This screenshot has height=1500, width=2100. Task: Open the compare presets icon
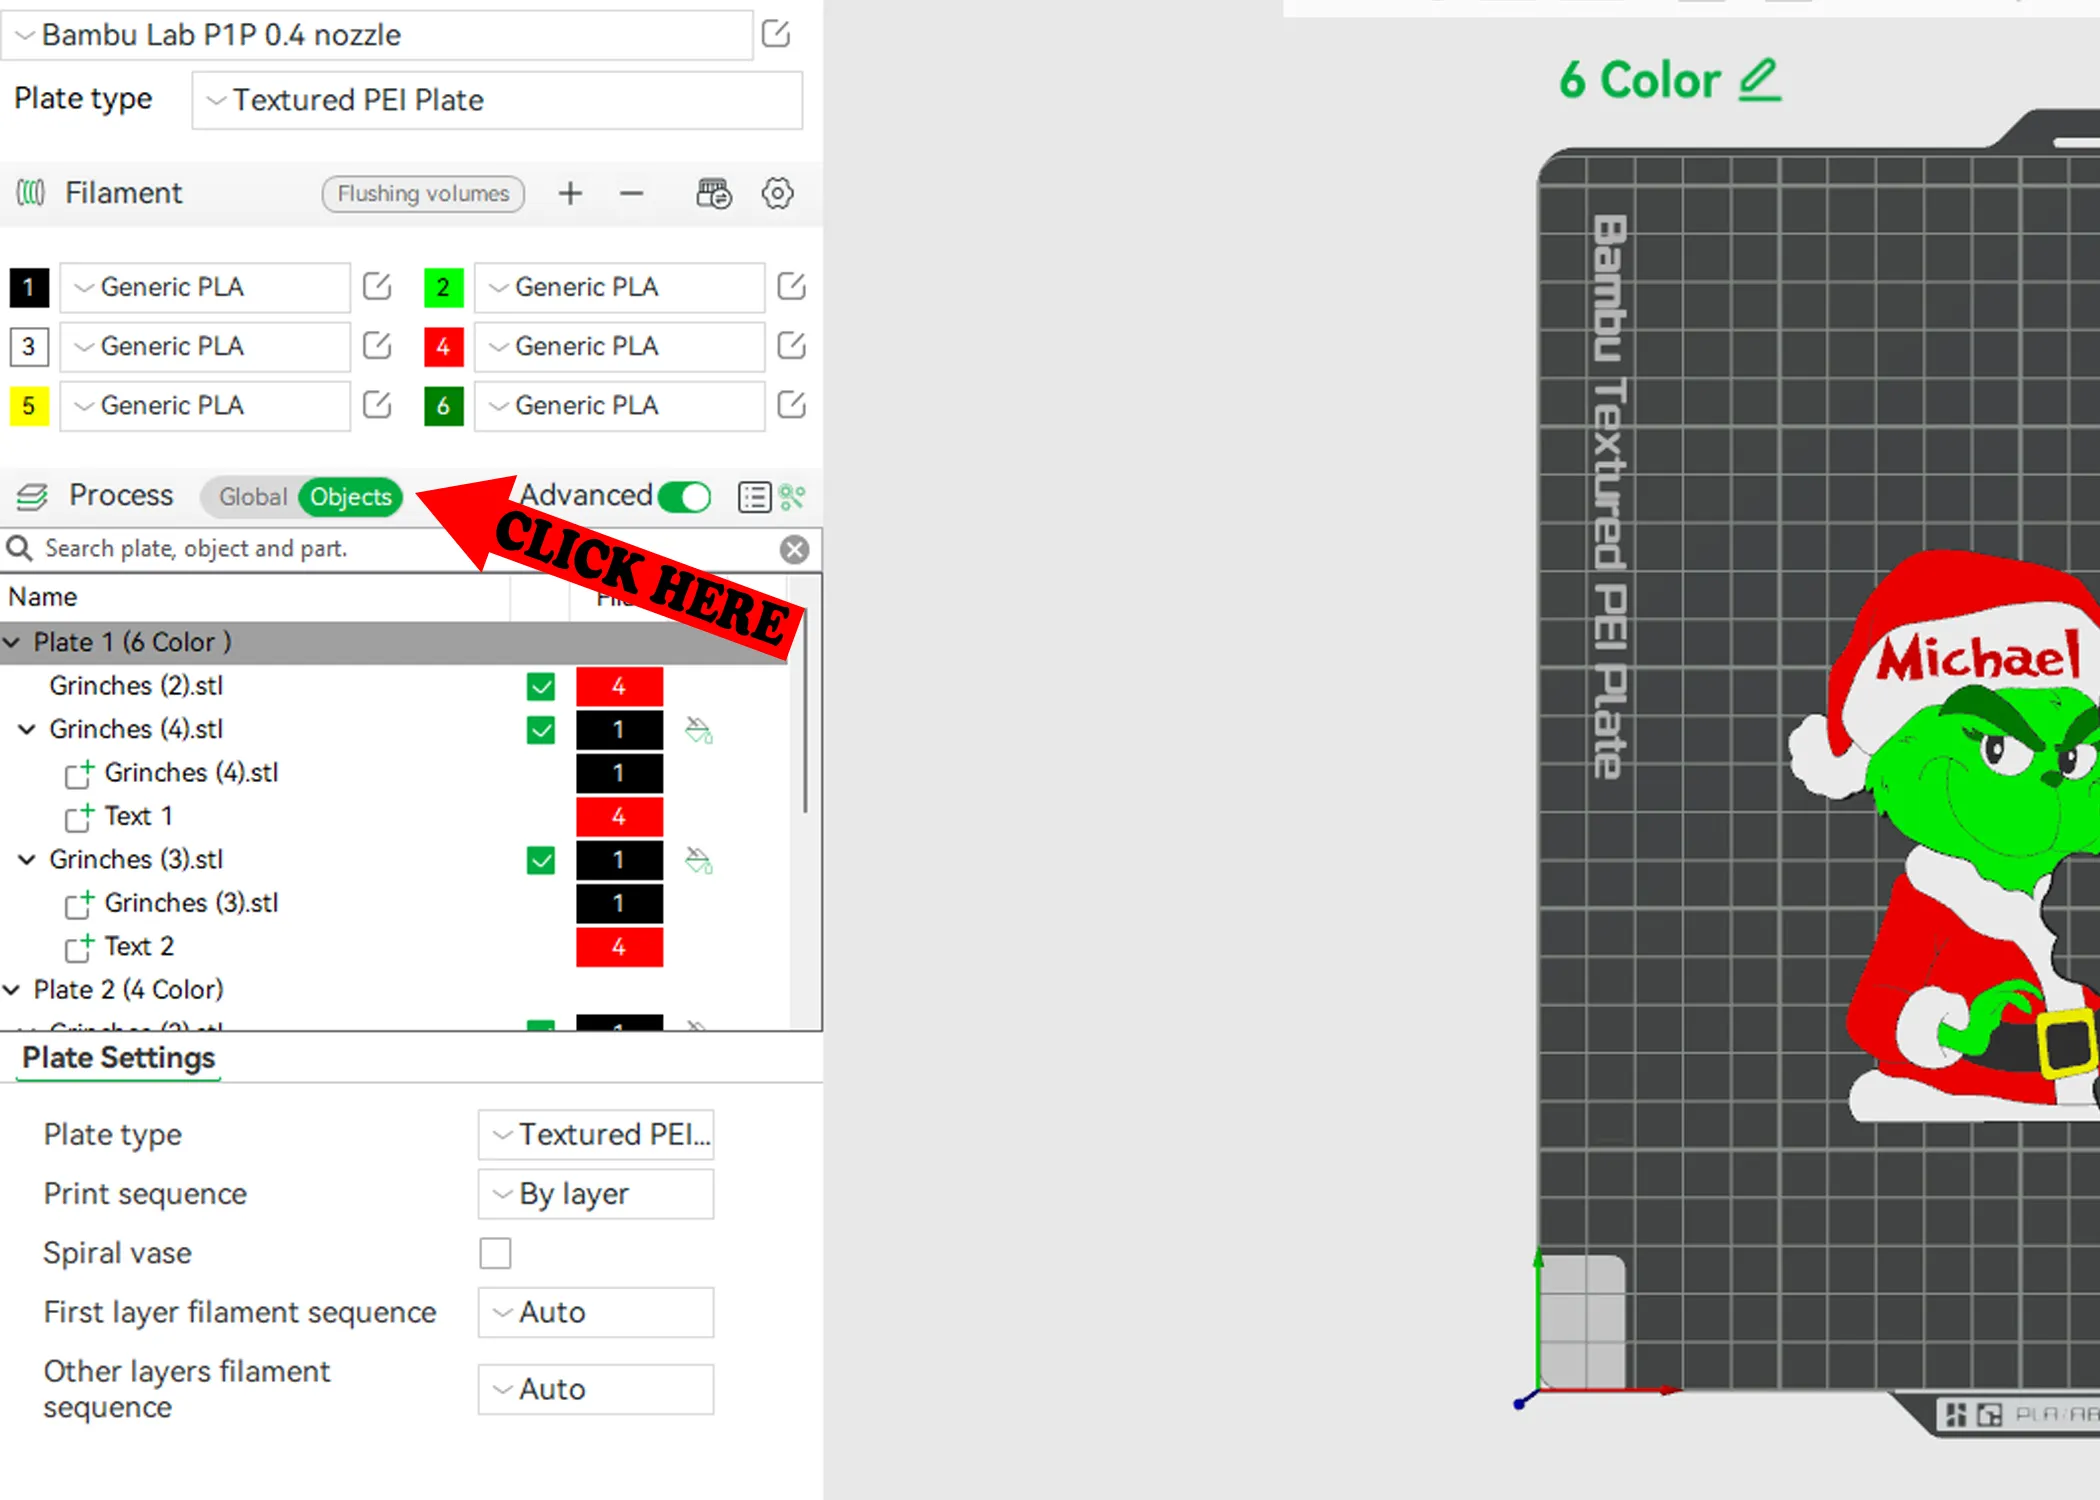click(792, 497)
